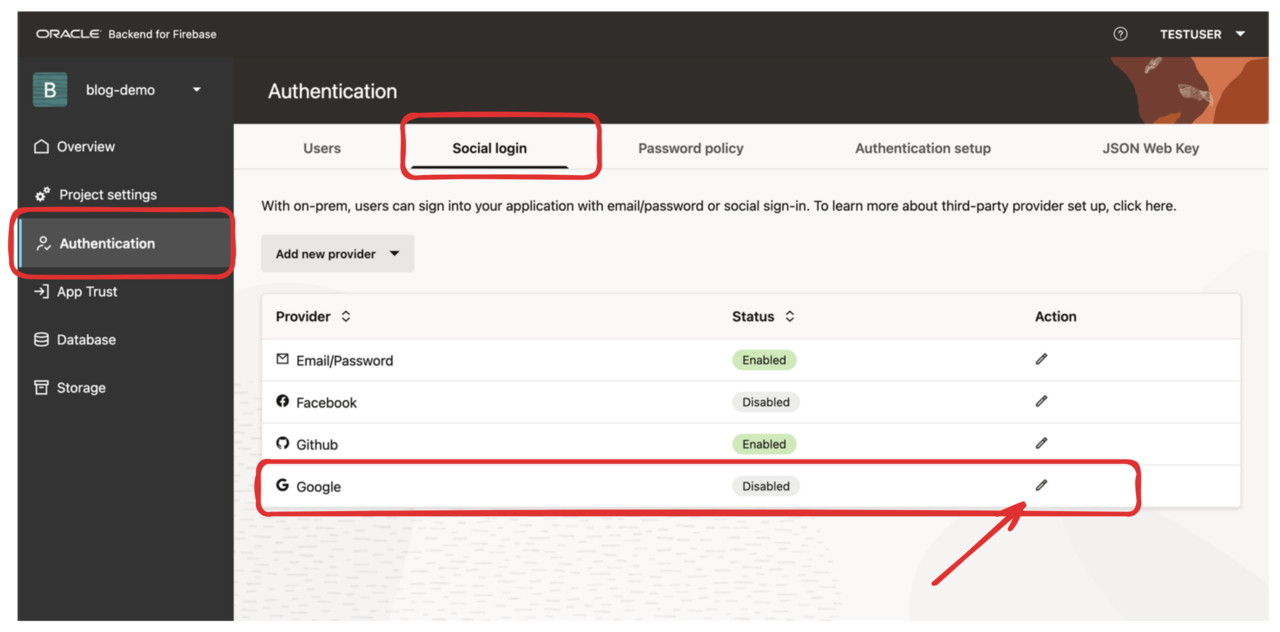
Task: Open Storage in the sidebar
Action: (70, 388)
